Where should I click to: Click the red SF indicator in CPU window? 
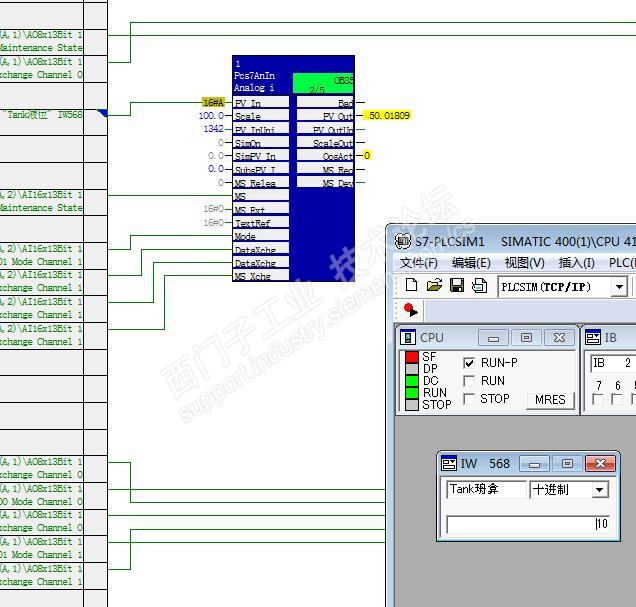click(412, 357)
